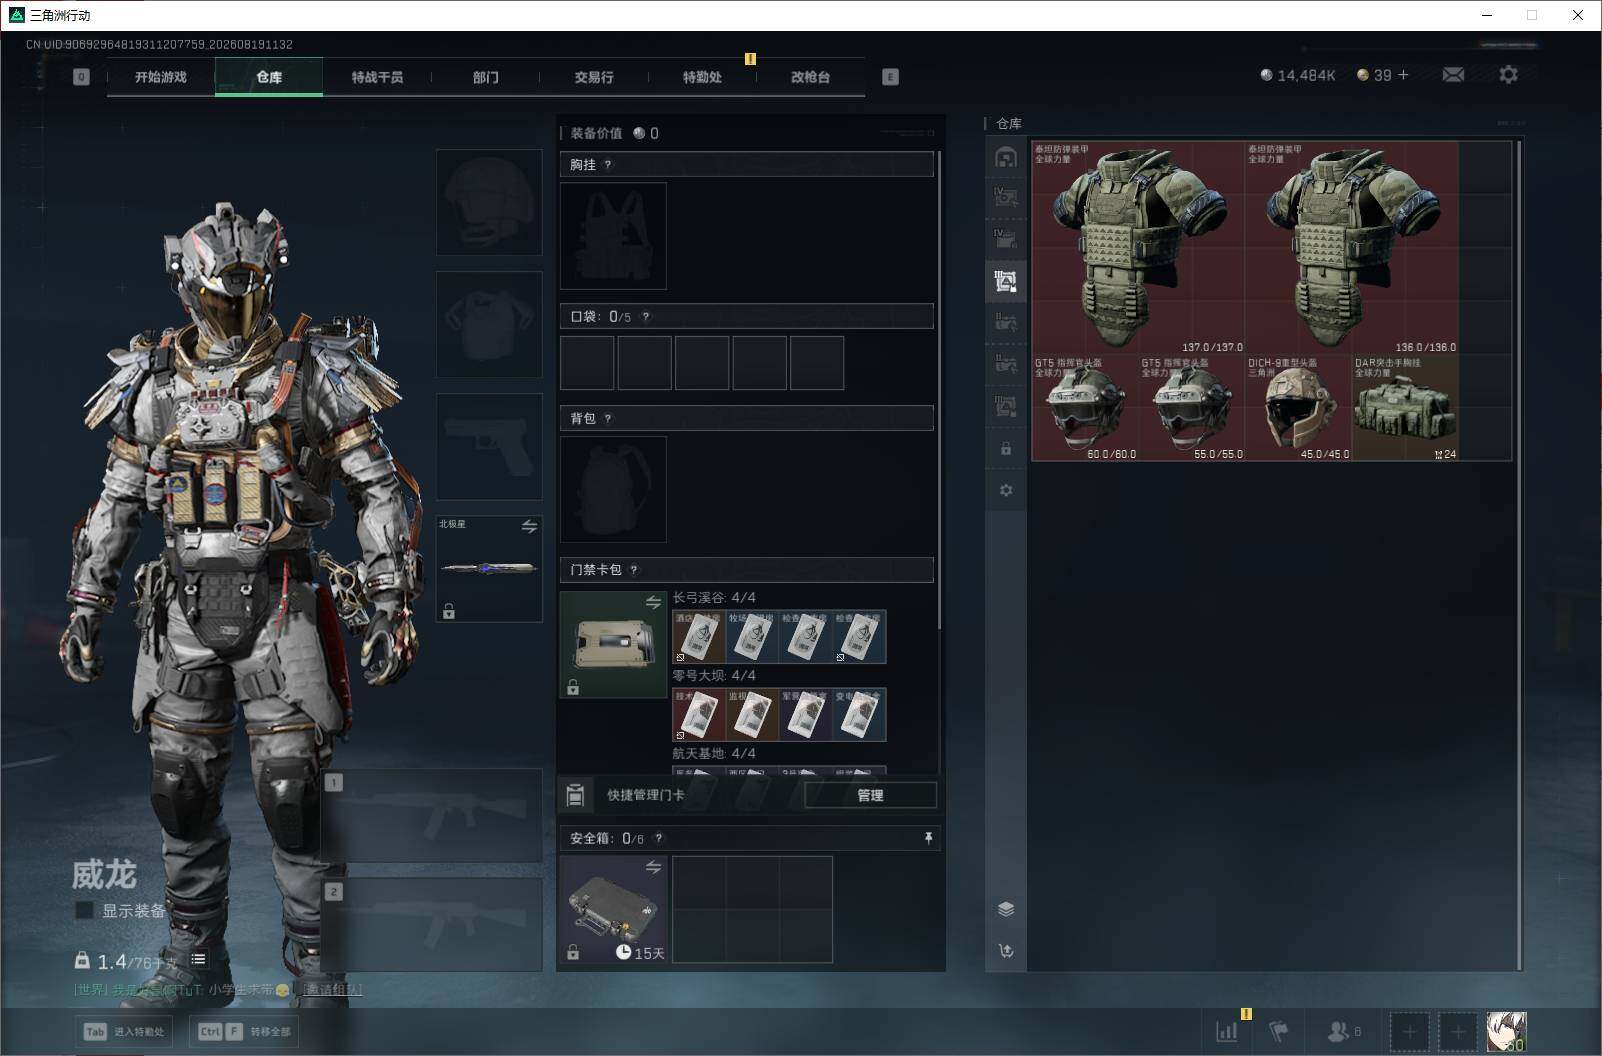The width and height of the screenshot is (1602, 1056).
Task: Open the settings gear in the top bar
Action: (1508, 75)
